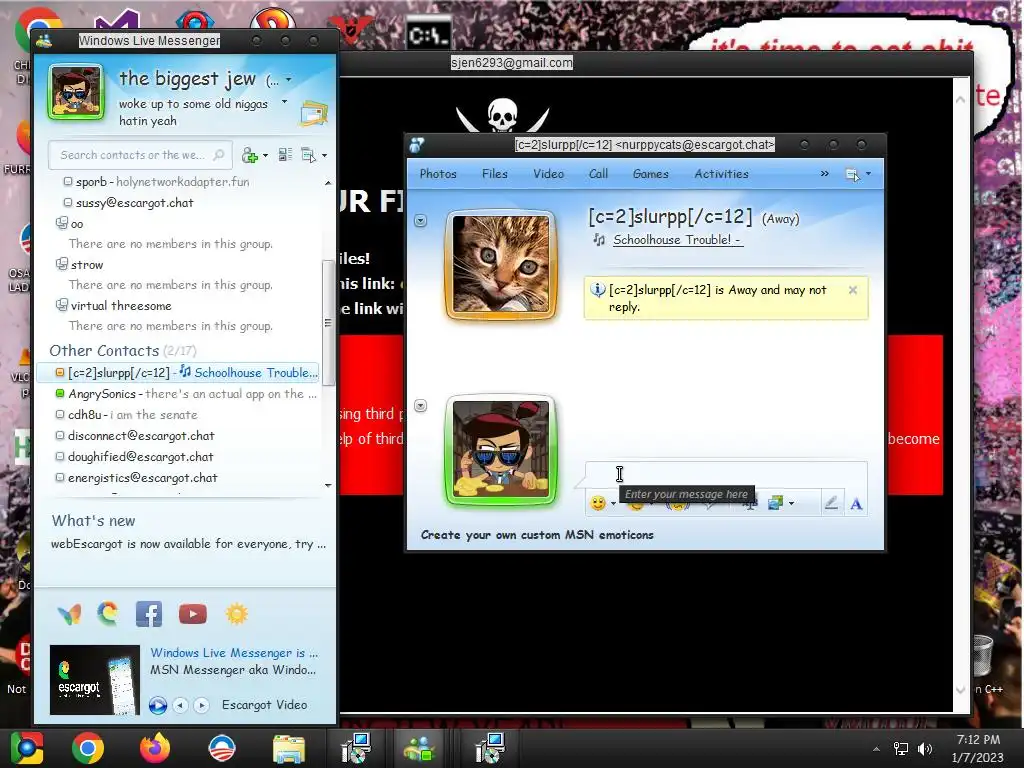Click contact list scroll up arrow
This screenshot has width=1024, height=768.
[328, 183]
